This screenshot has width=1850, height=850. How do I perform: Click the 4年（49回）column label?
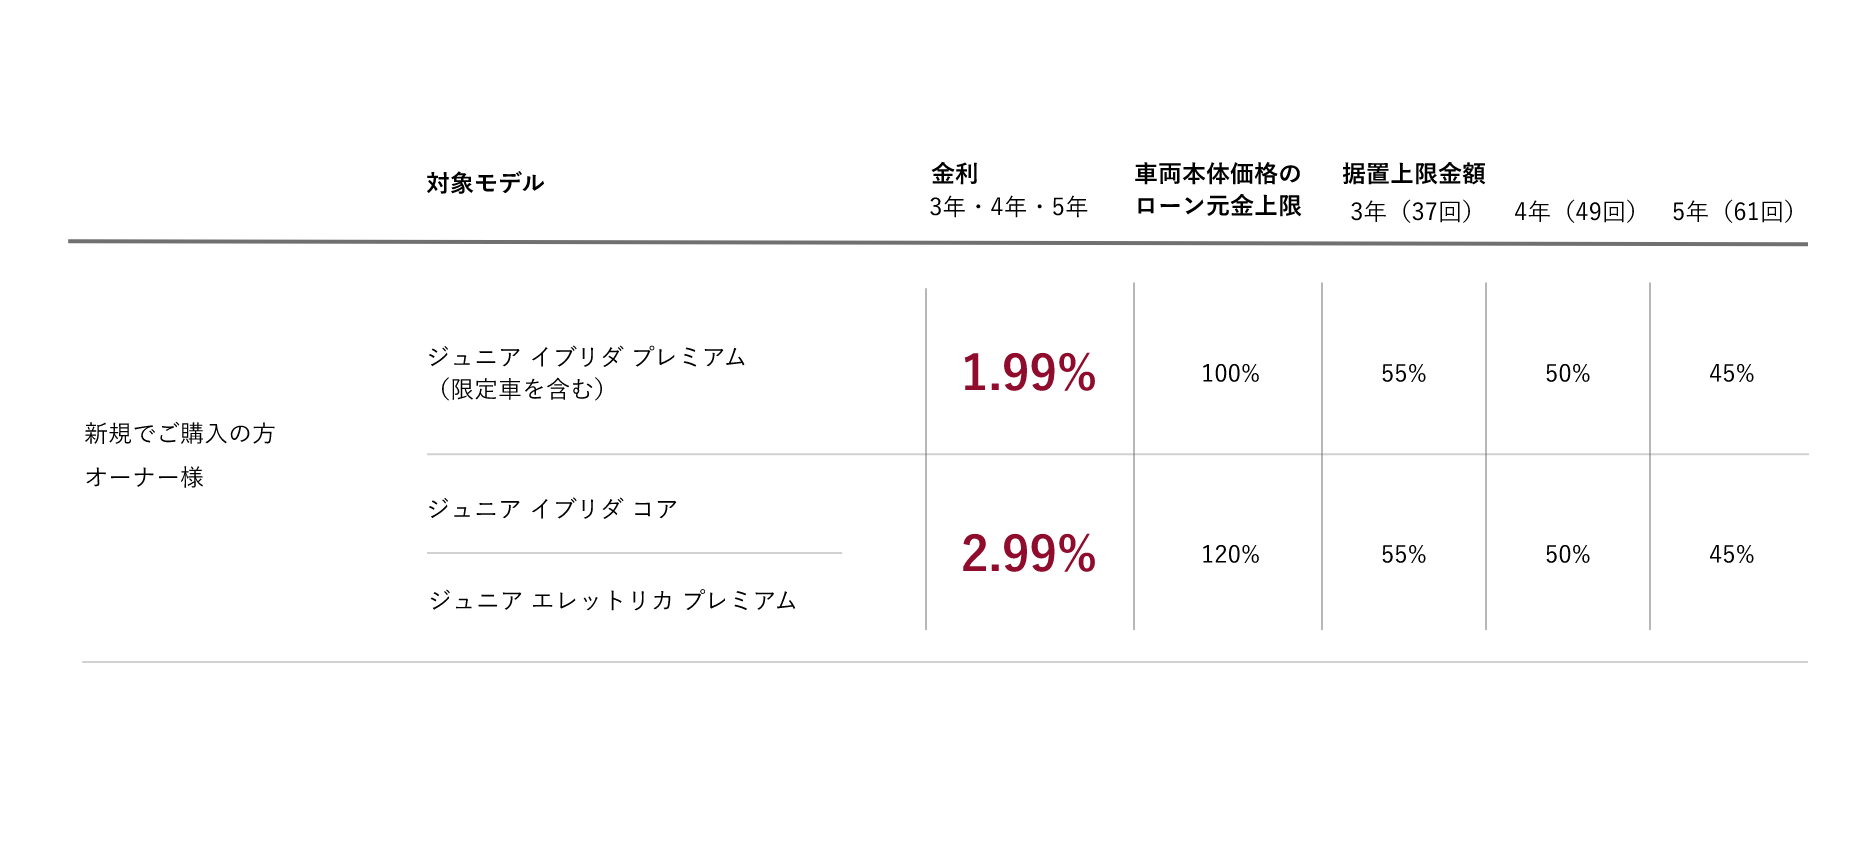pos(1575,212)
